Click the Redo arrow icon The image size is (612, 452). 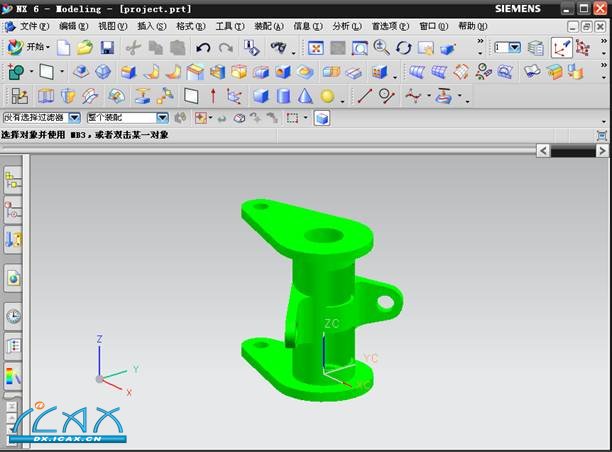(226, 48)
